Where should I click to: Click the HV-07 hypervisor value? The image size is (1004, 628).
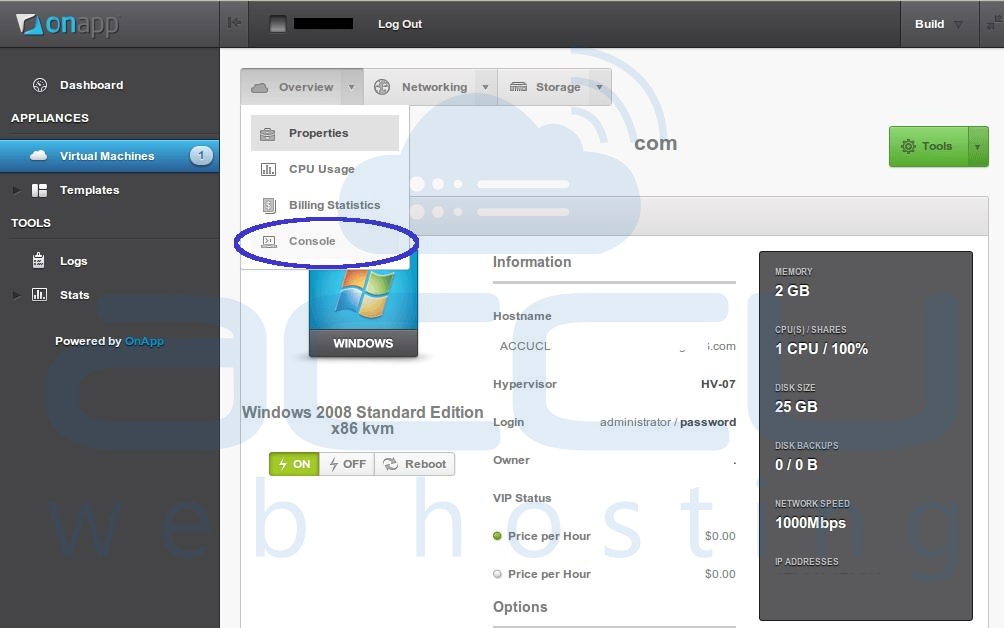[718, 384]
